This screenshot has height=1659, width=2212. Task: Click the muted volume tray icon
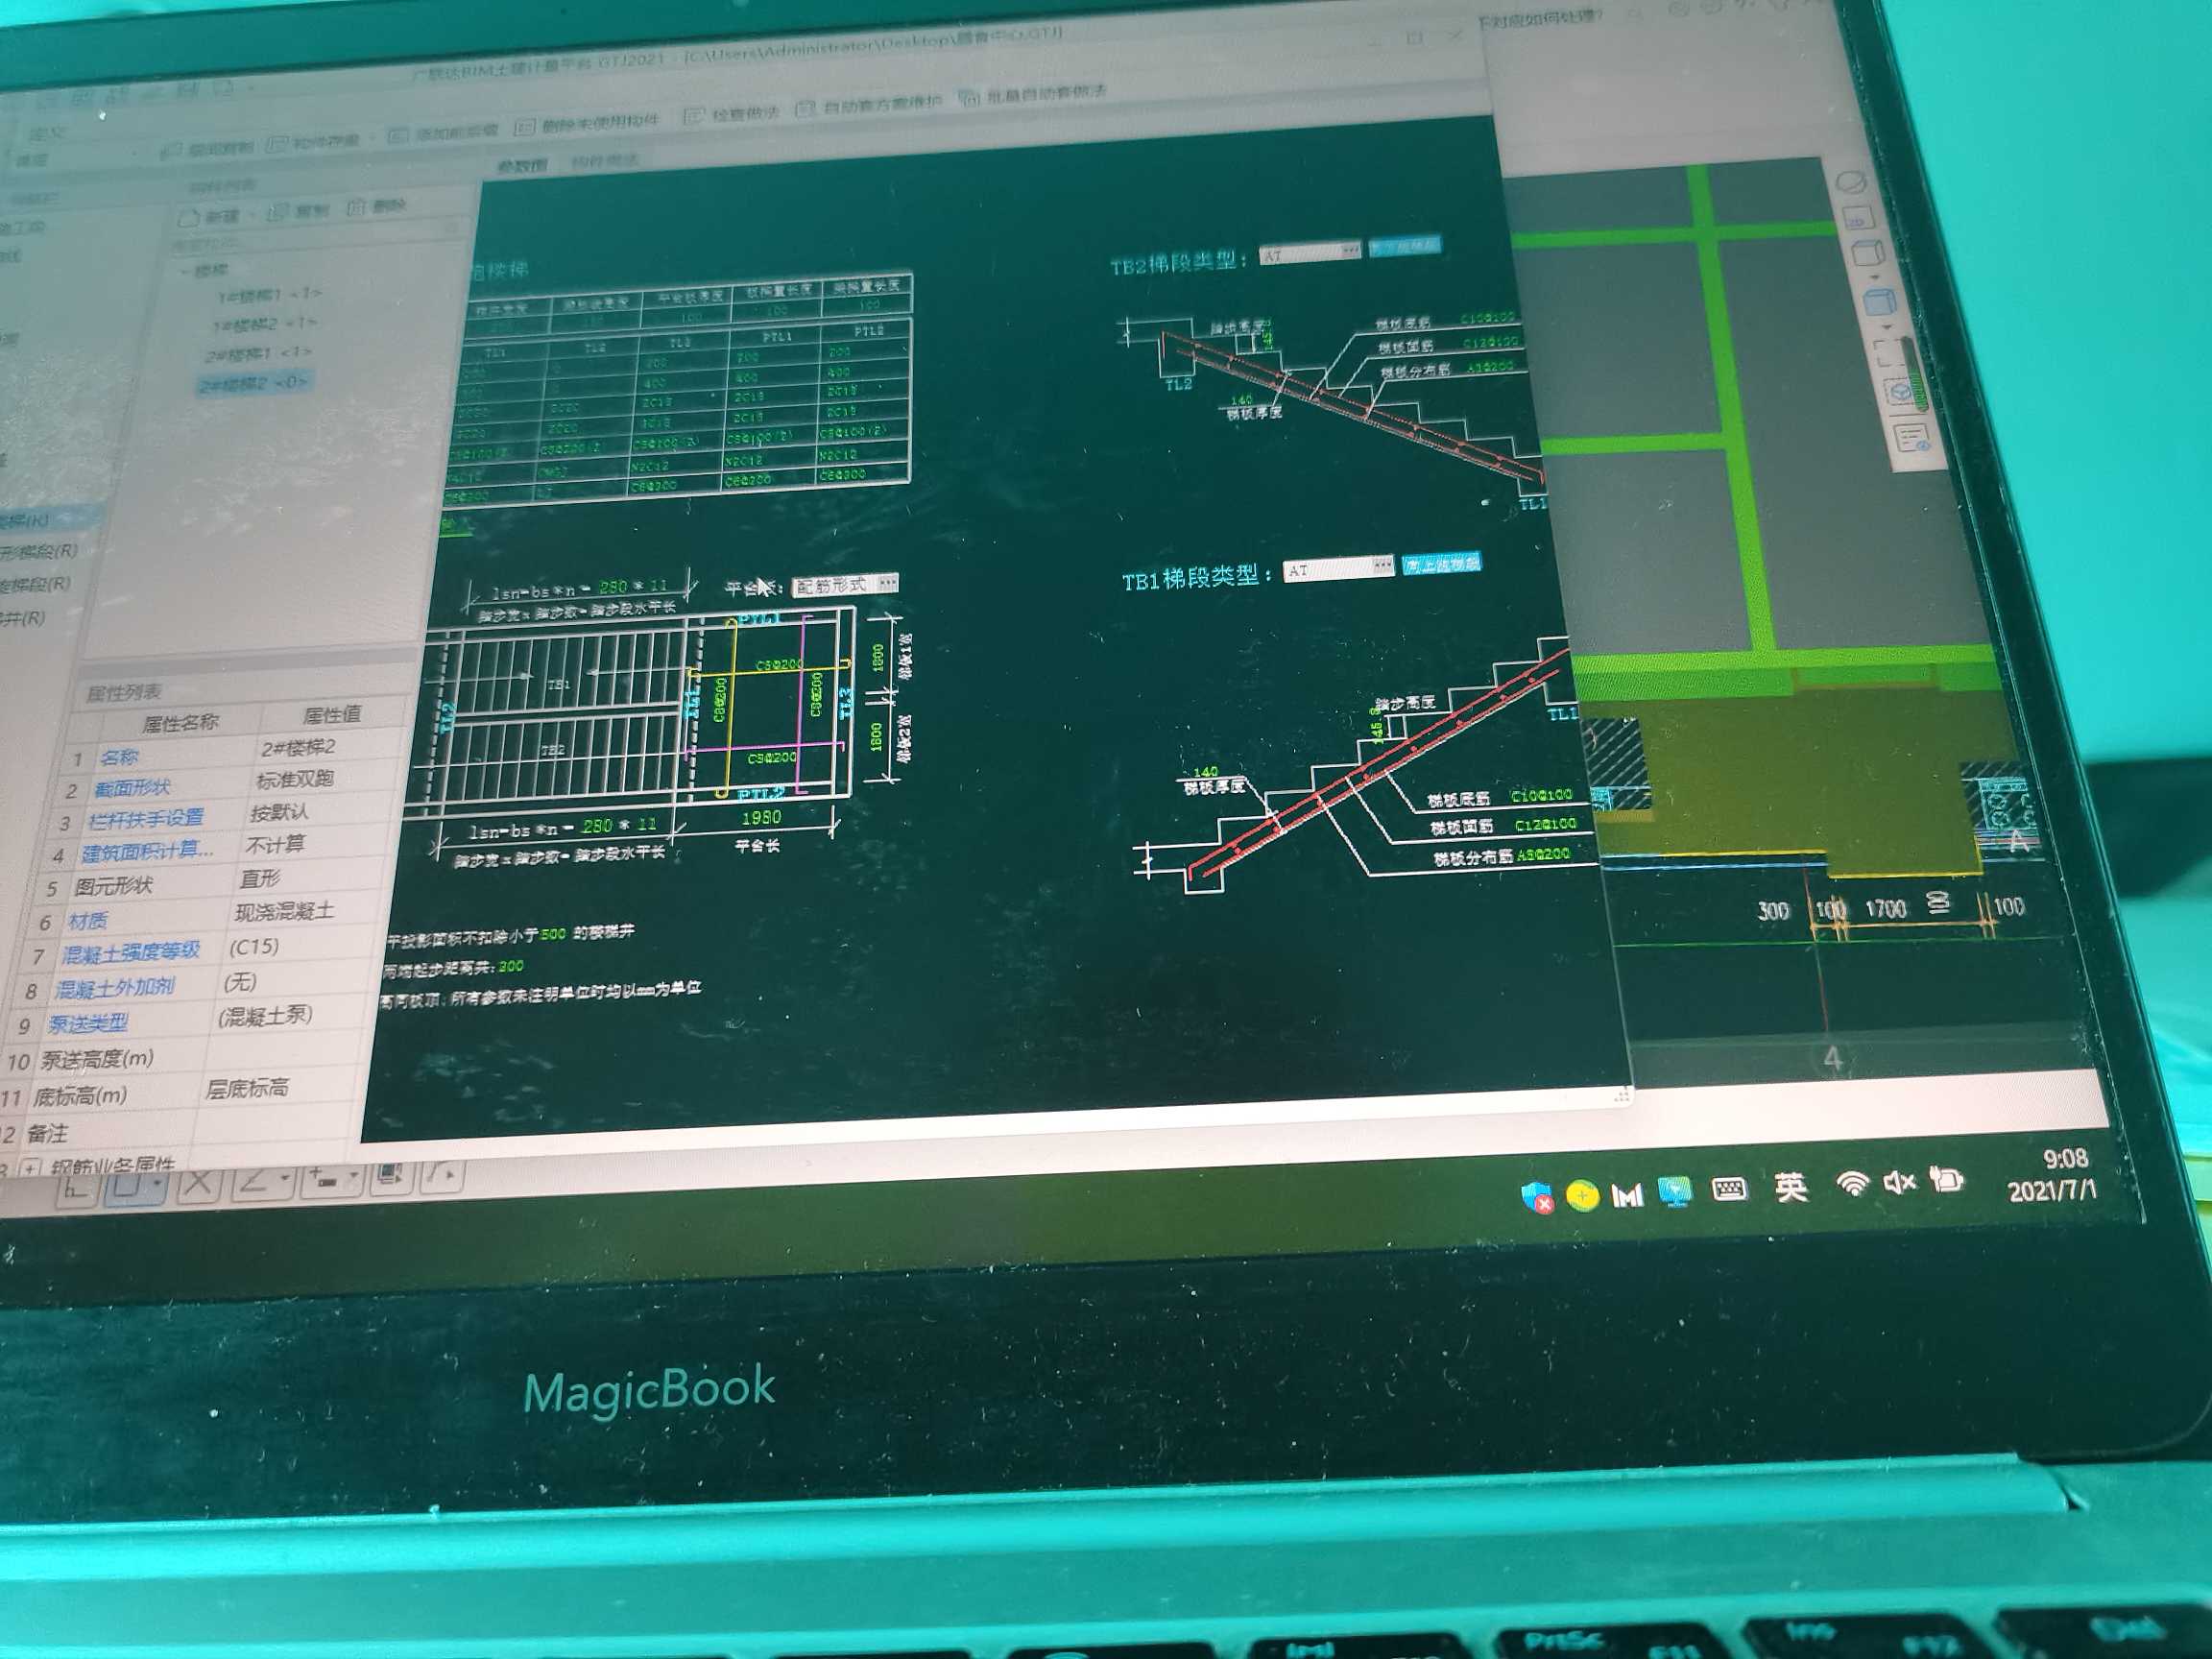(x=1899, y=1182)
